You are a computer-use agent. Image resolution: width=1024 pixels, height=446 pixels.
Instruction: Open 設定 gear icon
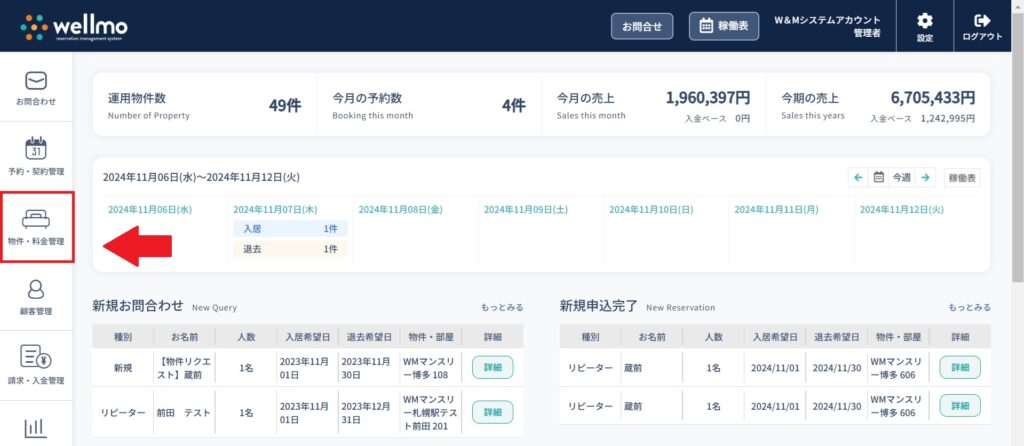[925, 21]
